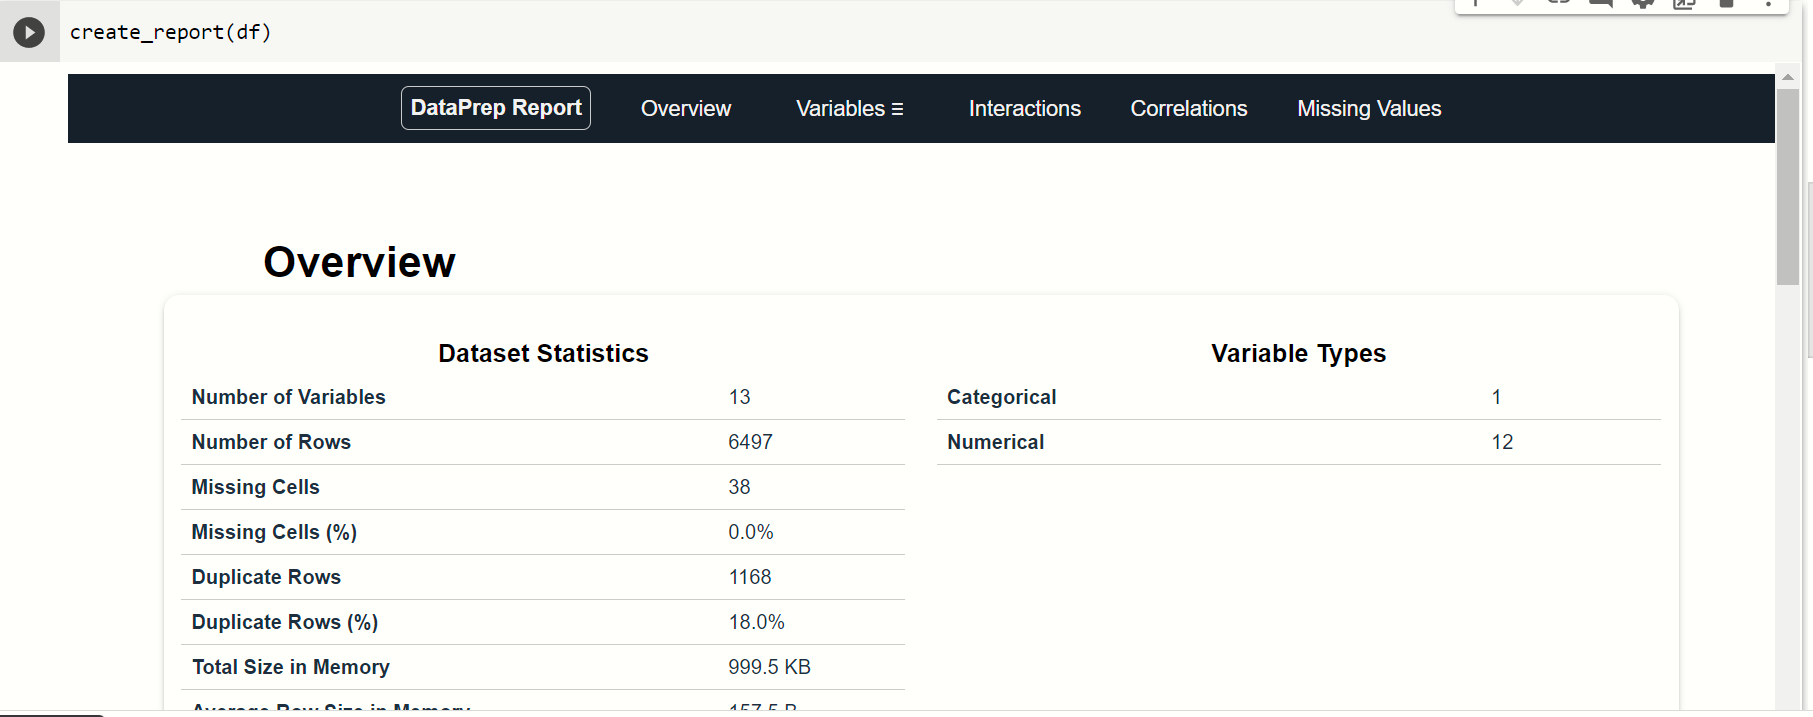Click the row count value 6497
This screenshot has height=717, width=1813.
(750, 442)
